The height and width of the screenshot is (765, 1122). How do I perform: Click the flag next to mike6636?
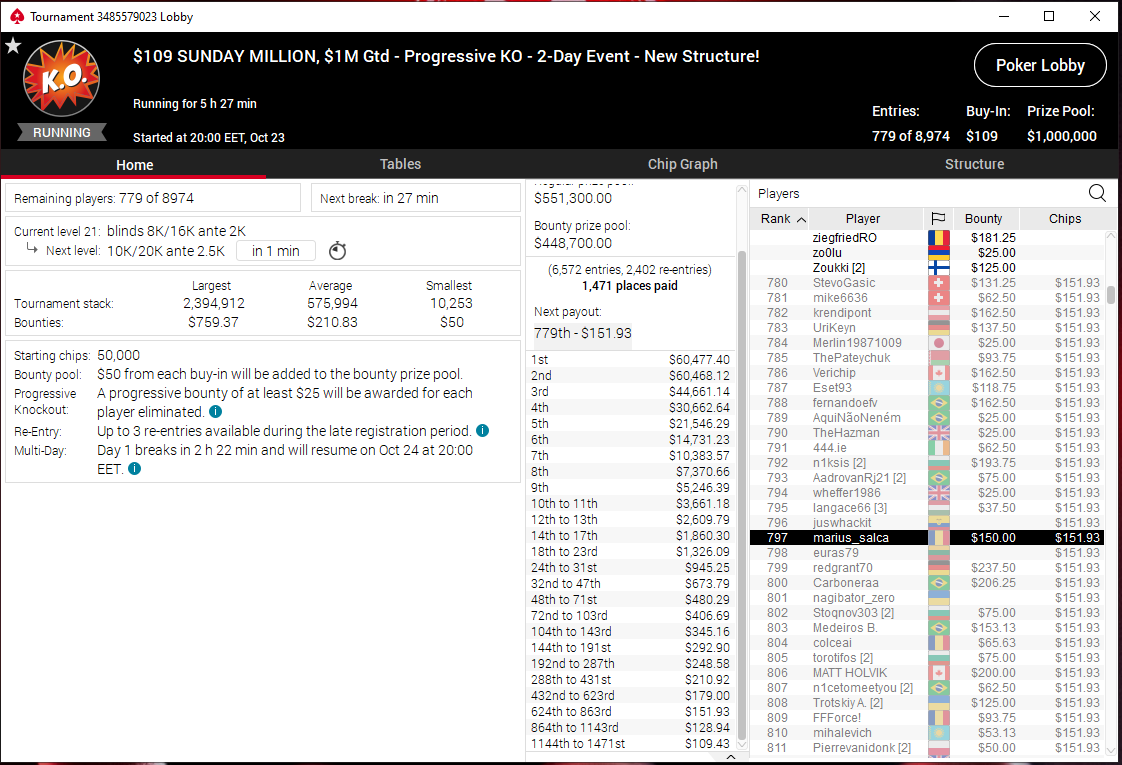[x=939, y=298]
